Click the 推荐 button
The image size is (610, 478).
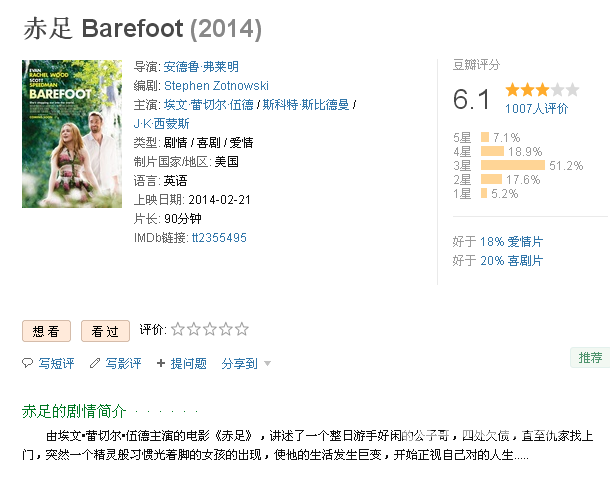point(589,357)
